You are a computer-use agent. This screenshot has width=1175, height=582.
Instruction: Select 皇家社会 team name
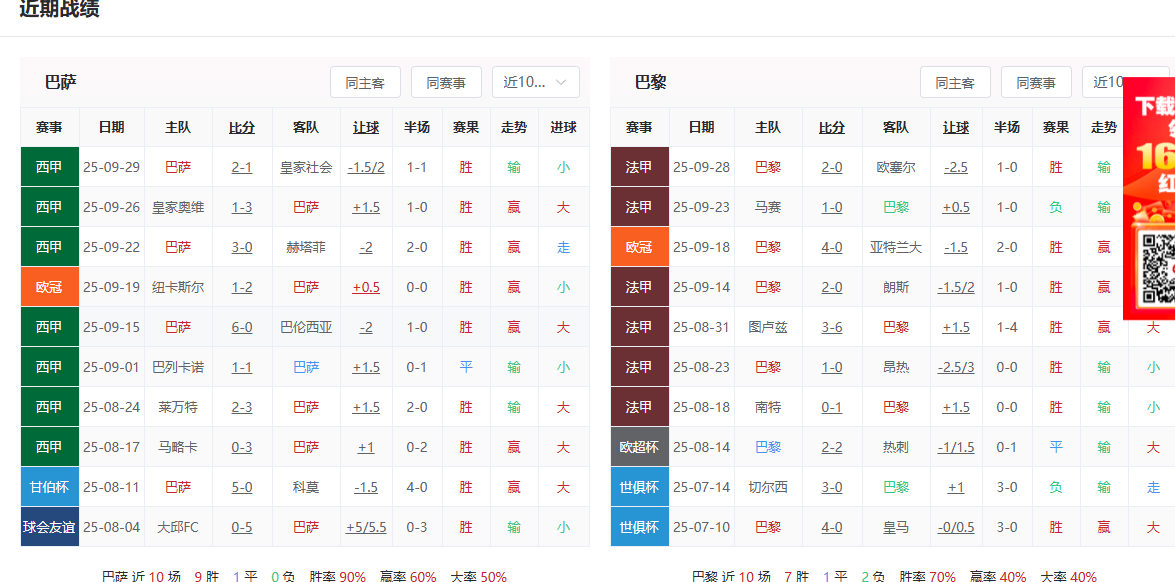[306, 167]
